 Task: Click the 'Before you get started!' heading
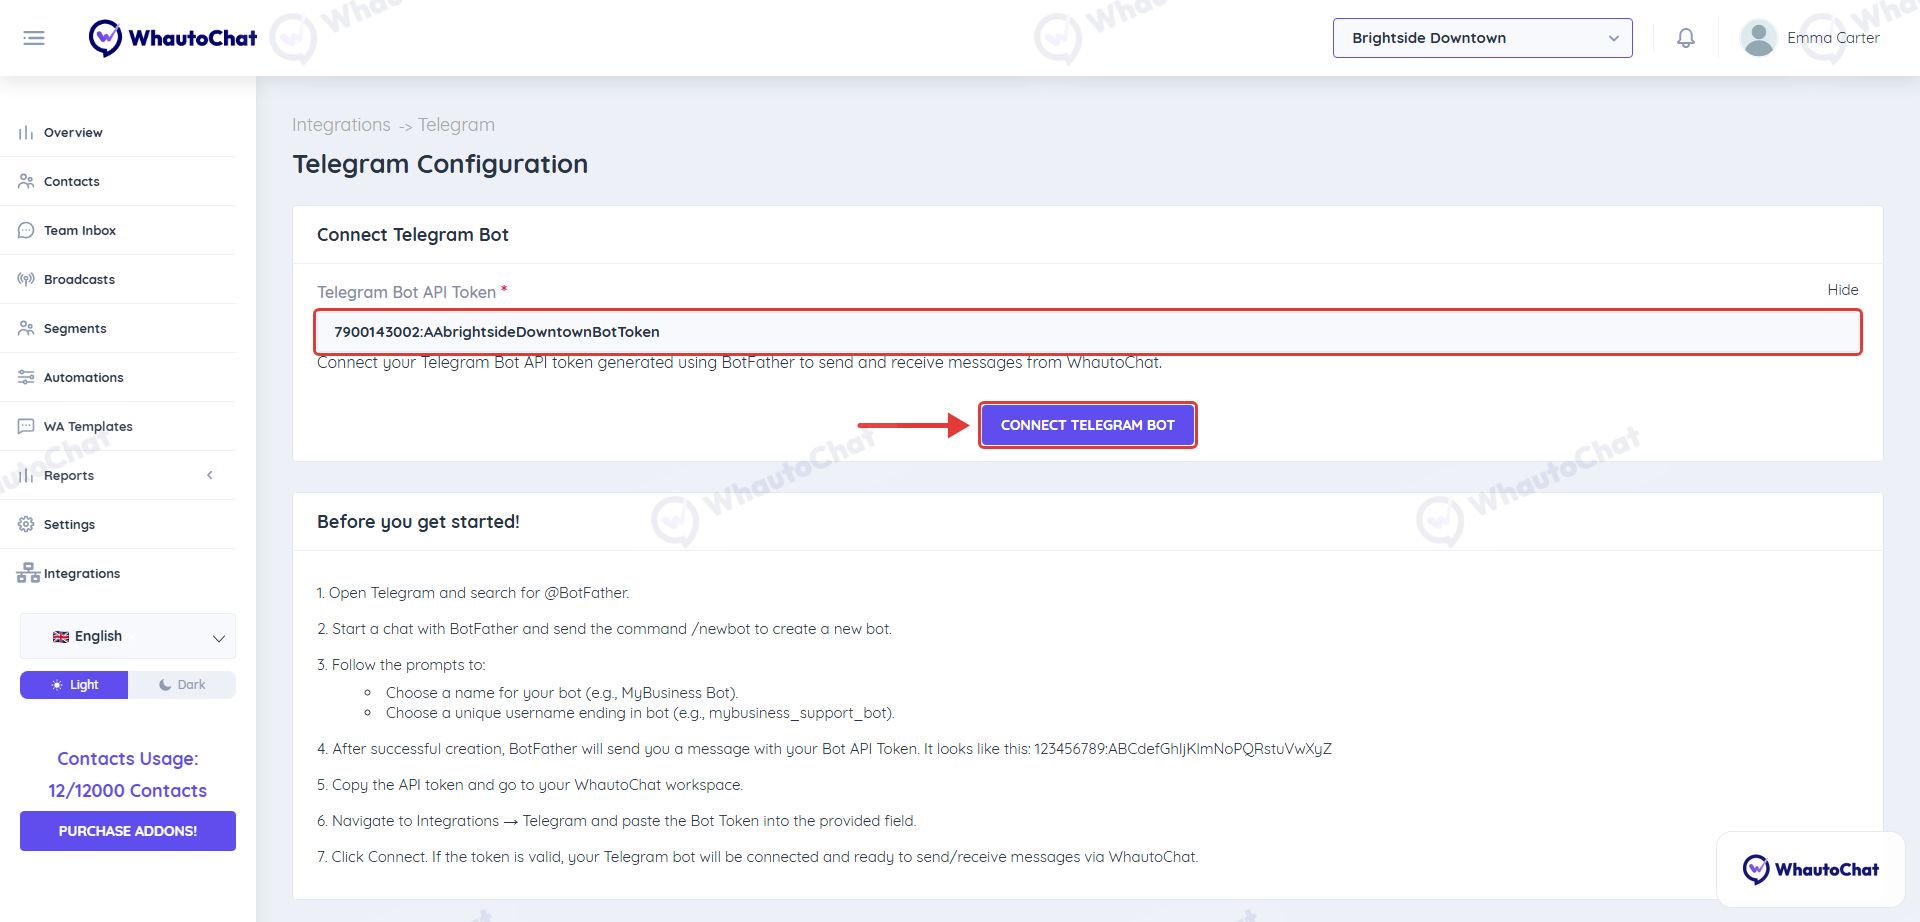pos(418,522)
